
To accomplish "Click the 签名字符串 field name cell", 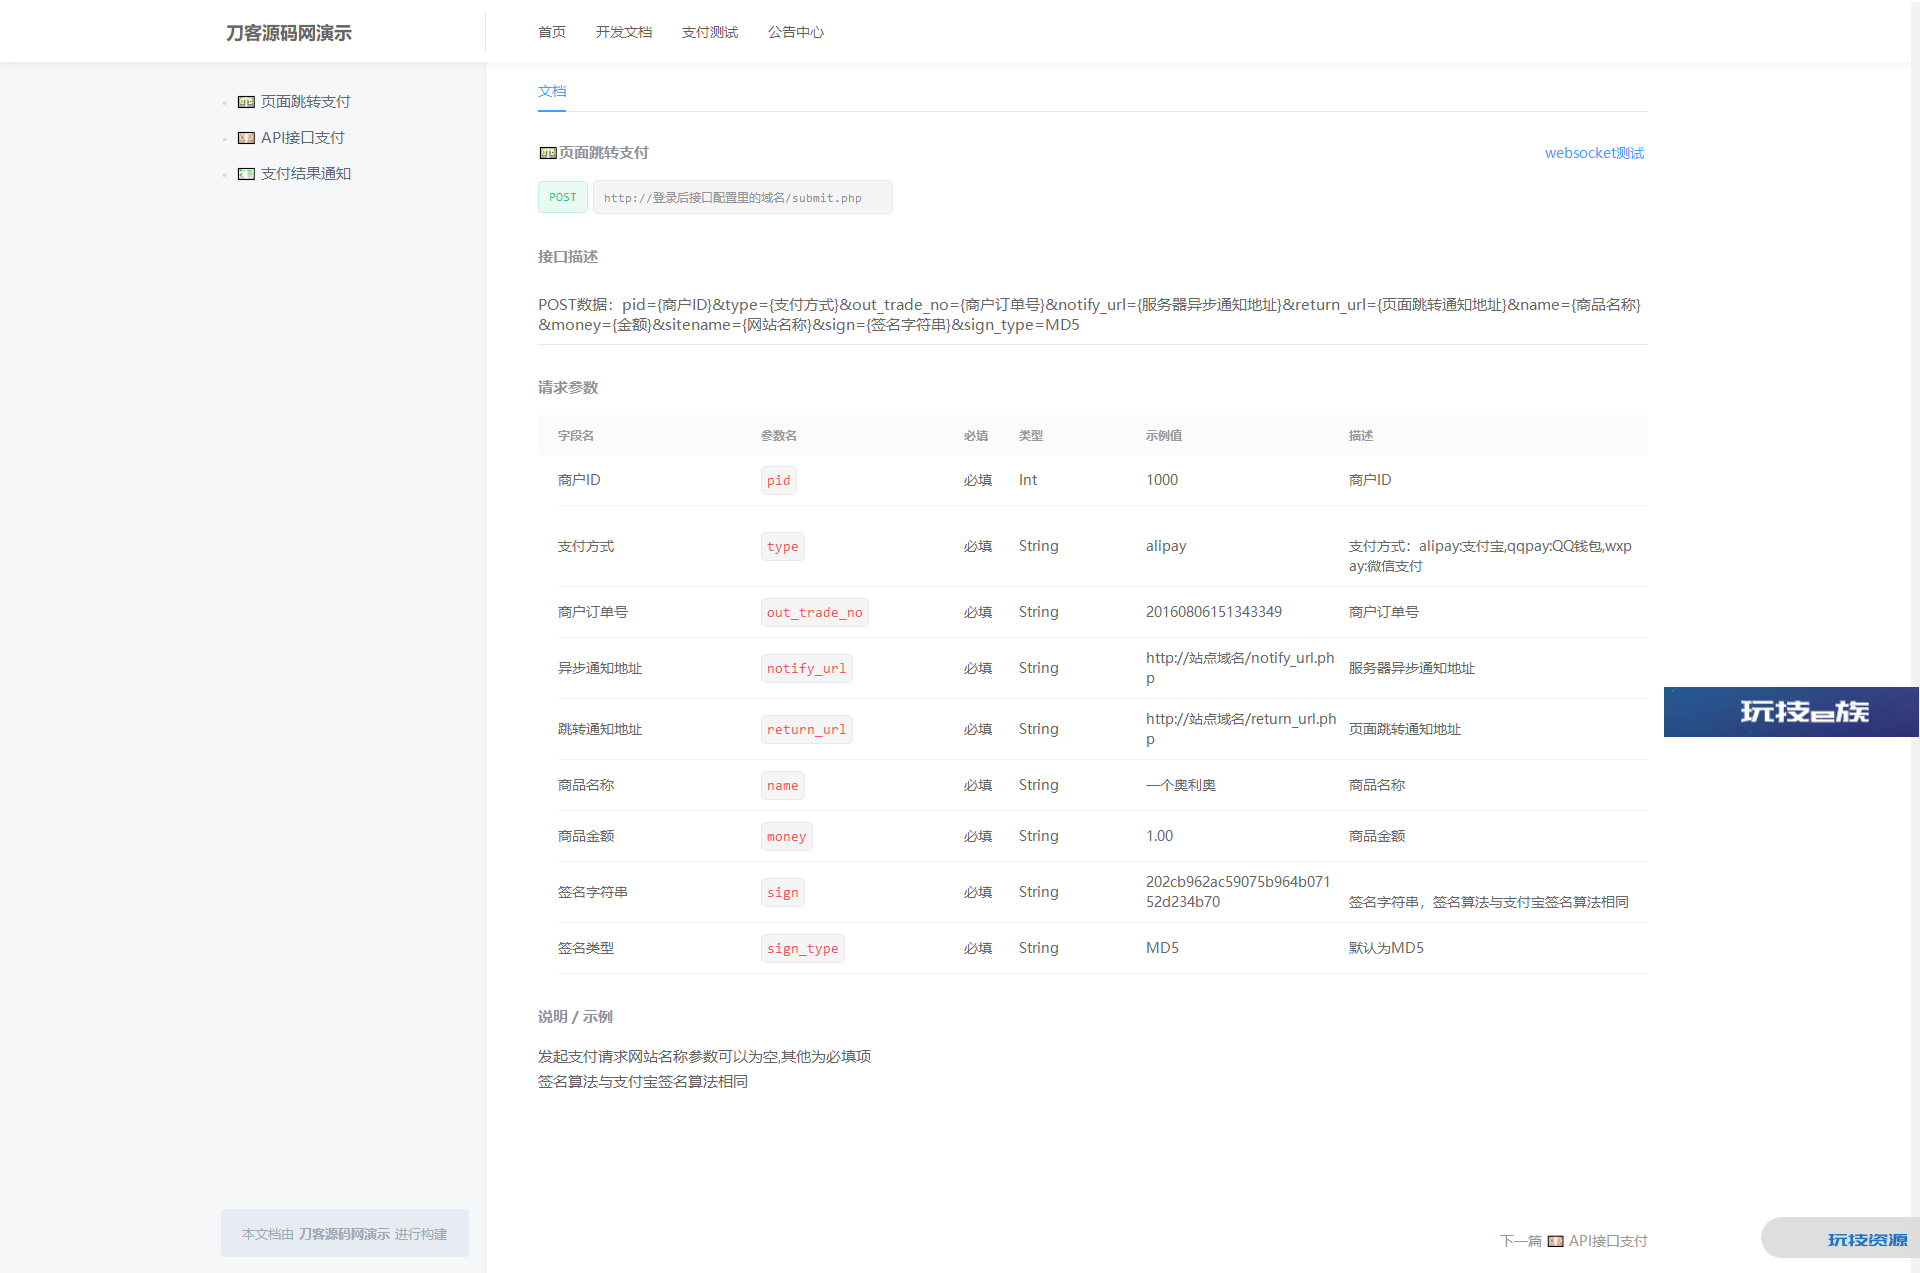I will (x=593, y=892).
